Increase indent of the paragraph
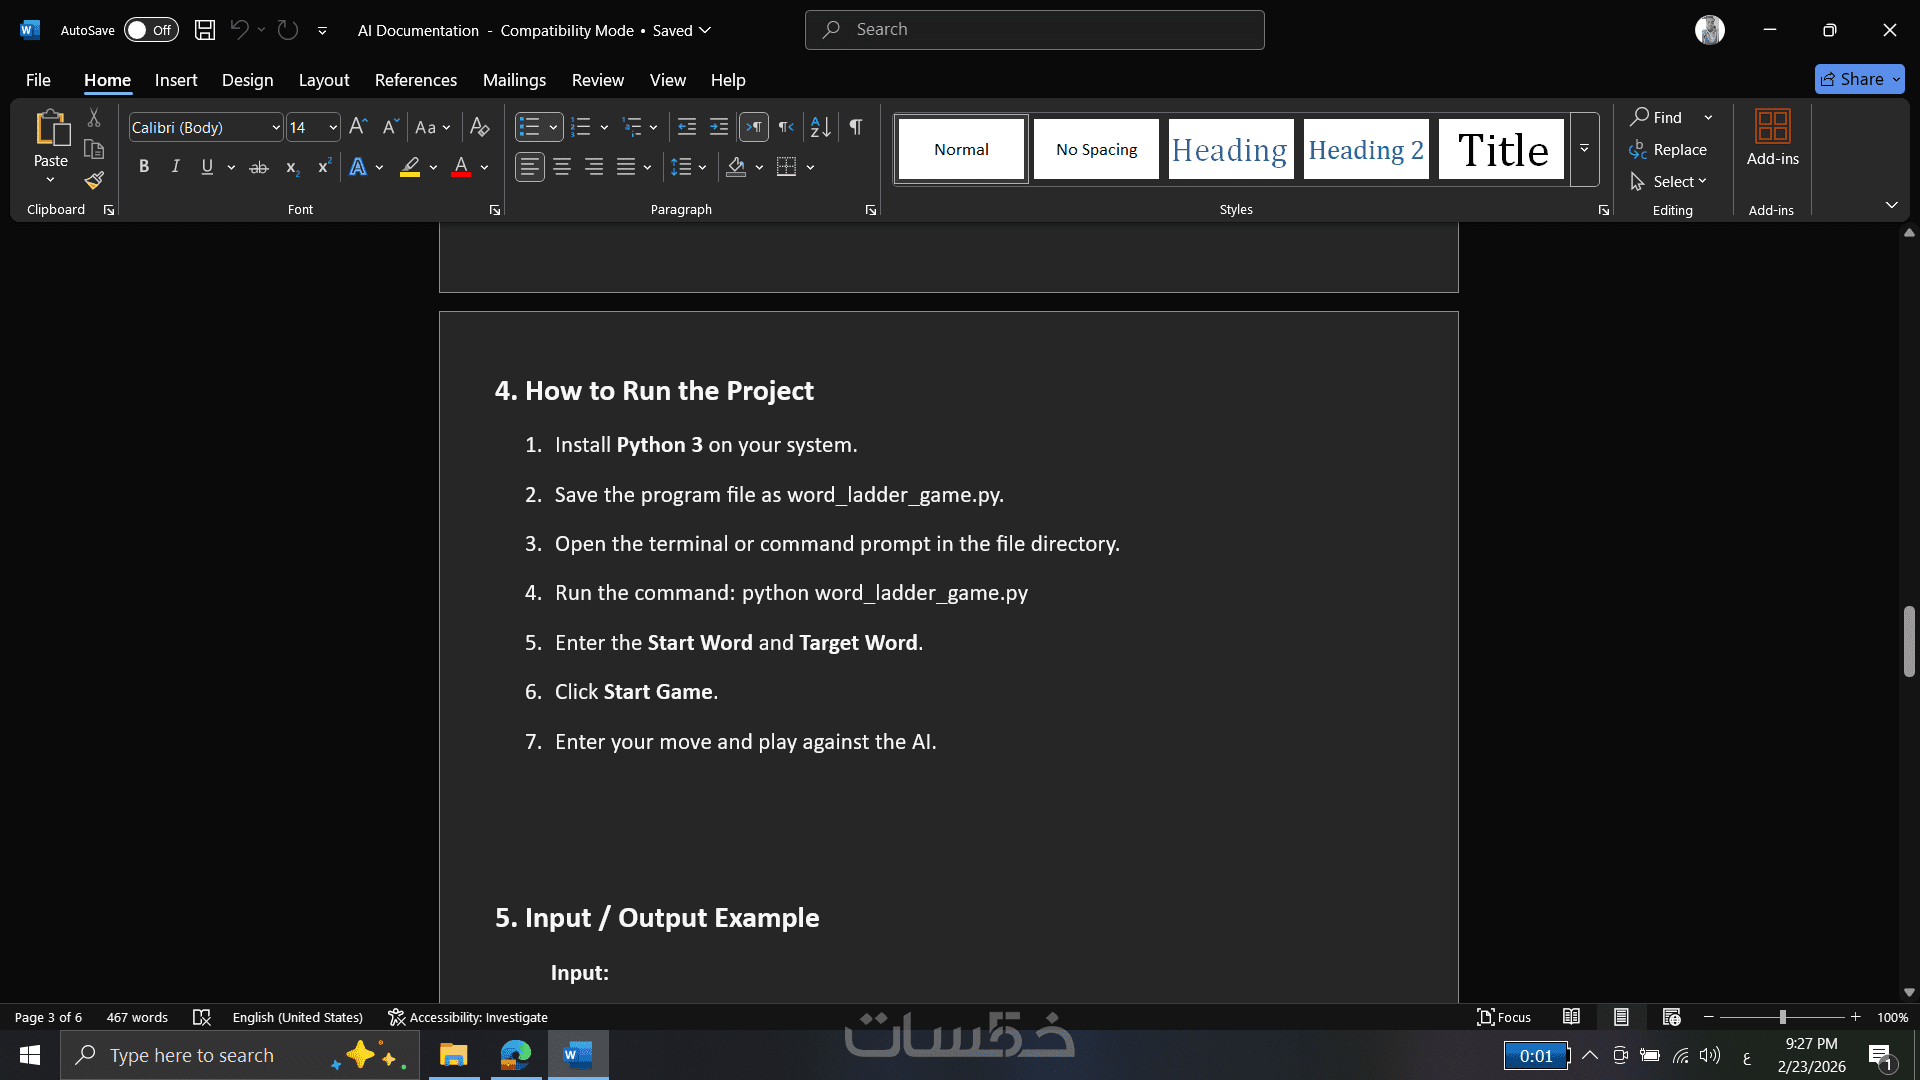Viewport: 1920px width, 1080px height. [x=719, y=127]
